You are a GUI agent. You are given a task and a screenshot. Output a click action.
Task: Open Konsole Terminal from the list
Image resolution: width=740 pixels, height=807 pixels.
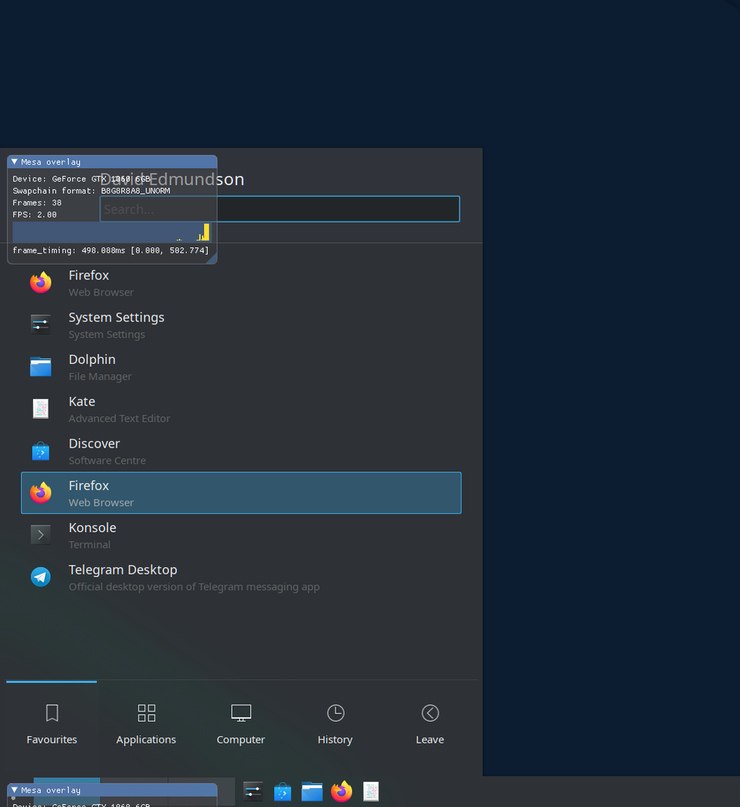pyautogui.click(x=241, y=535)
